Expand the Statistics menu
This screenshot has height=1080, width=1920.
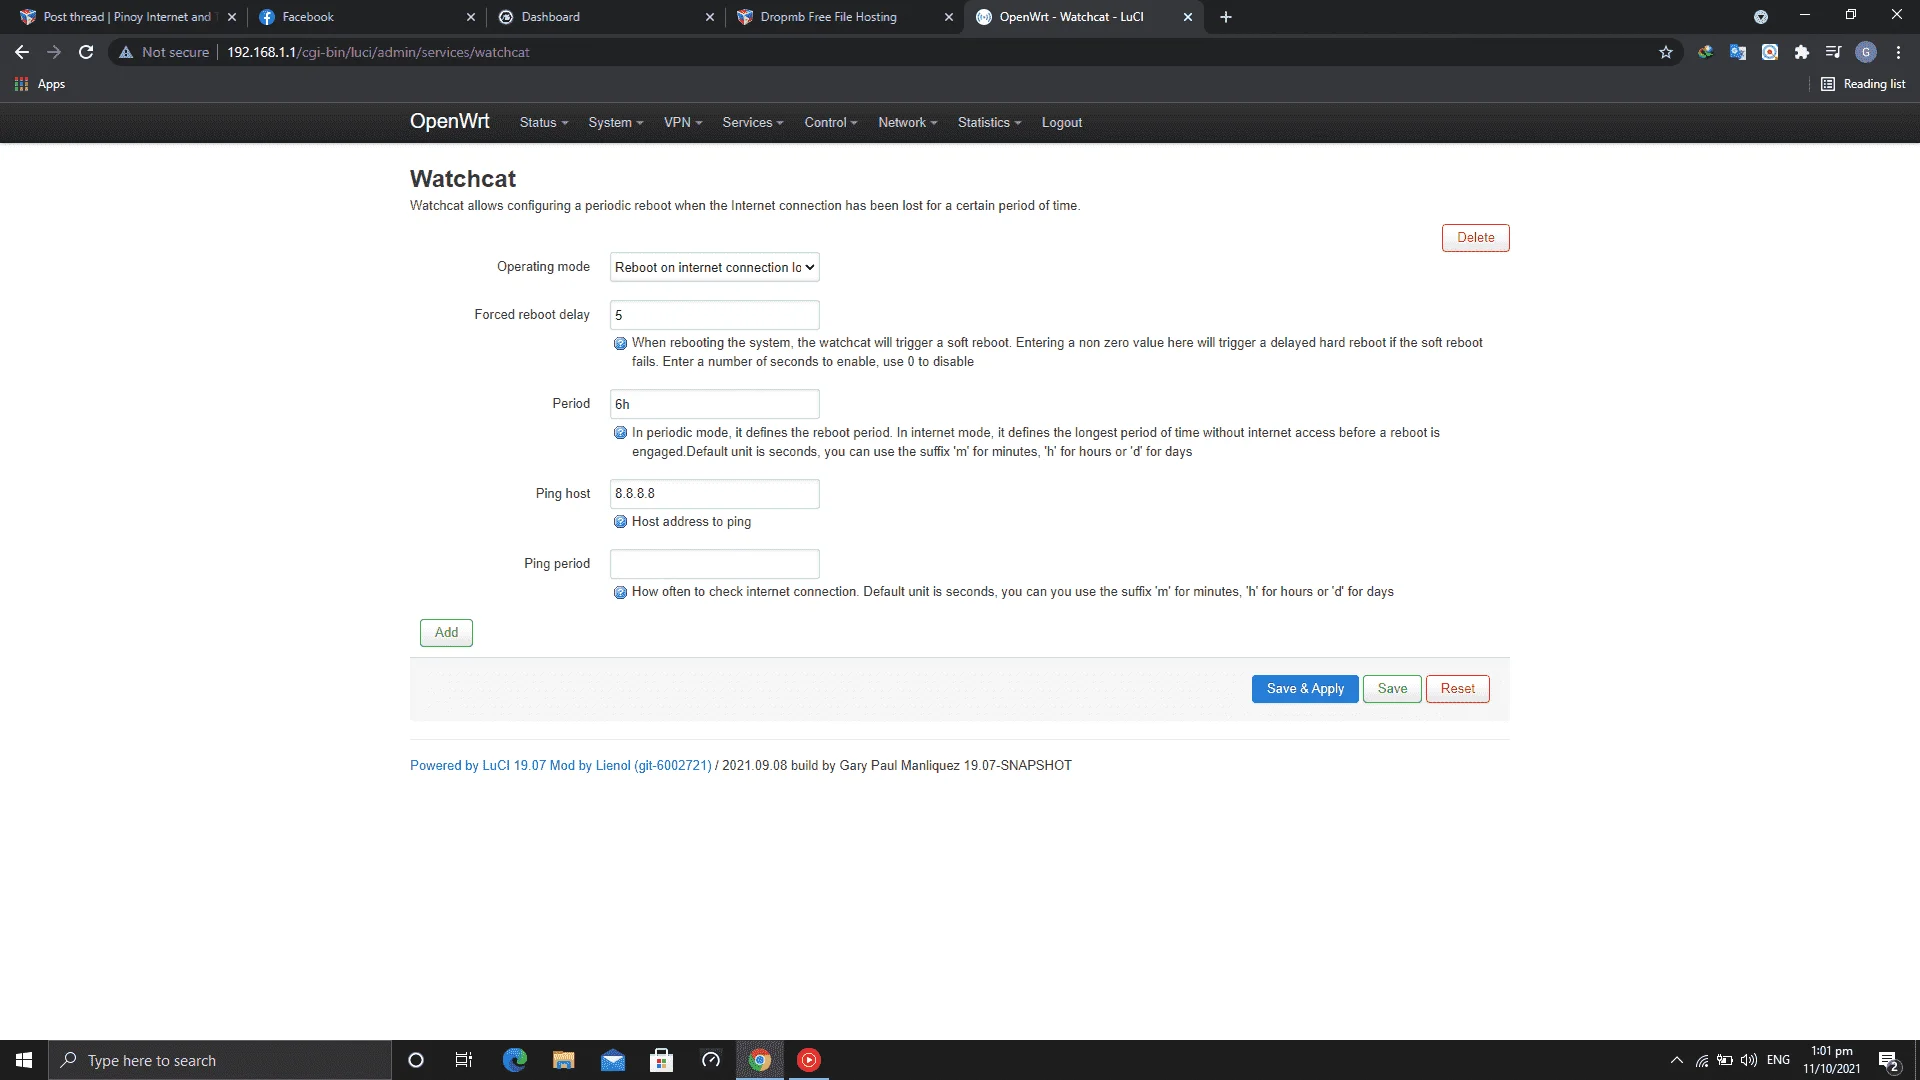pyautogui.click(x=990, y=123)
